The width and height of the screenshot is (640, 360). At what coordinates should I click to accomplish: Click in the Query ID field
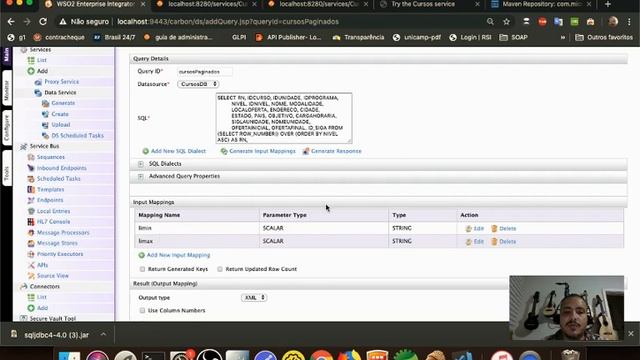(x=205, y=71)
